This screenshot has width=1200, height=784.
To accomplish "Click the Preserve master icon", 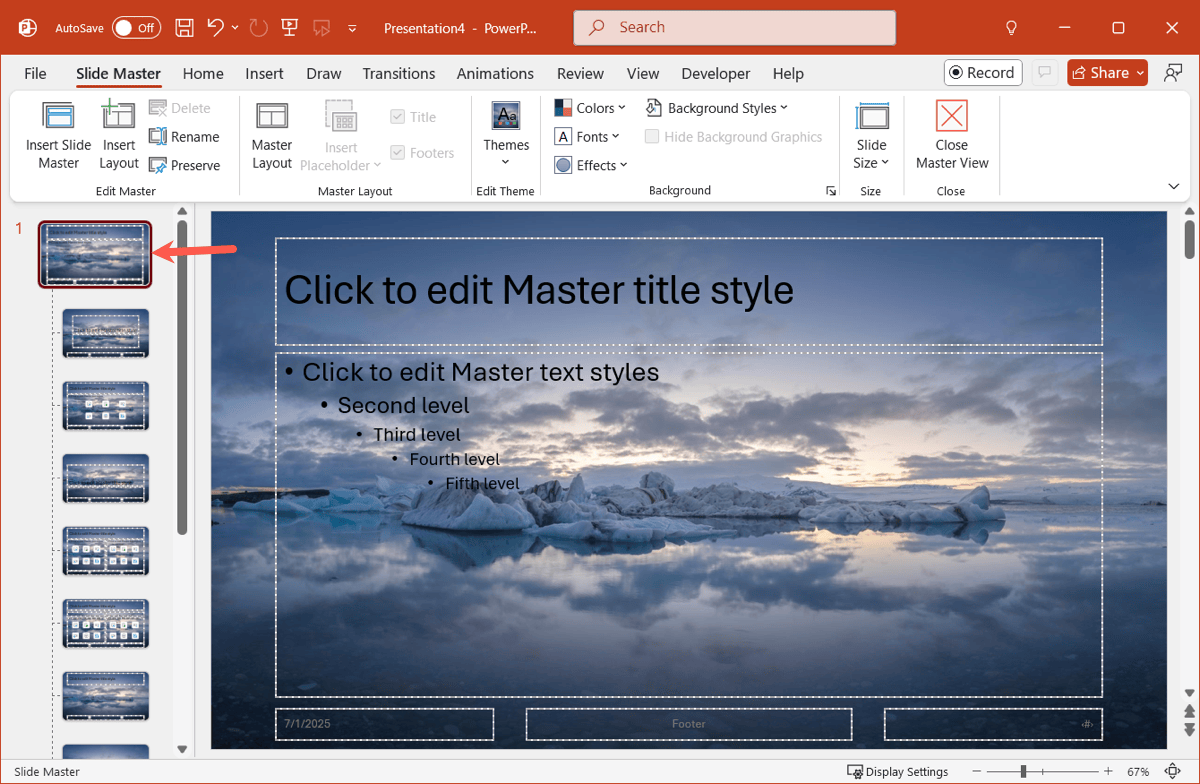I will [x=158, y=166].
